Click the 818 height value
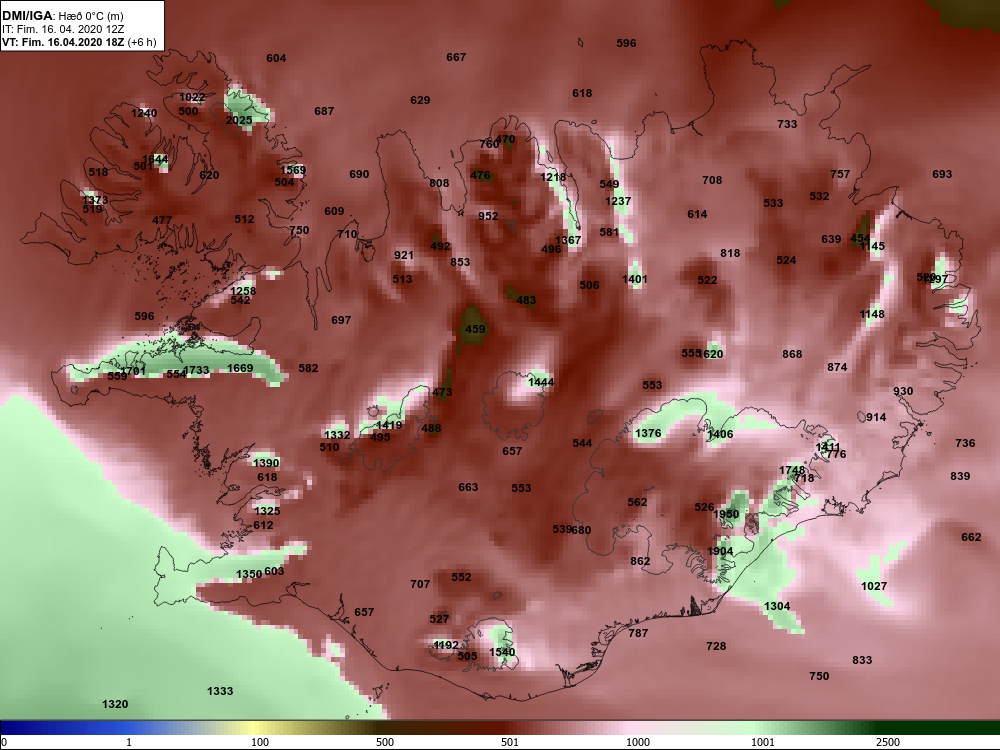1000x750 pixels. (x=730, y=253)
